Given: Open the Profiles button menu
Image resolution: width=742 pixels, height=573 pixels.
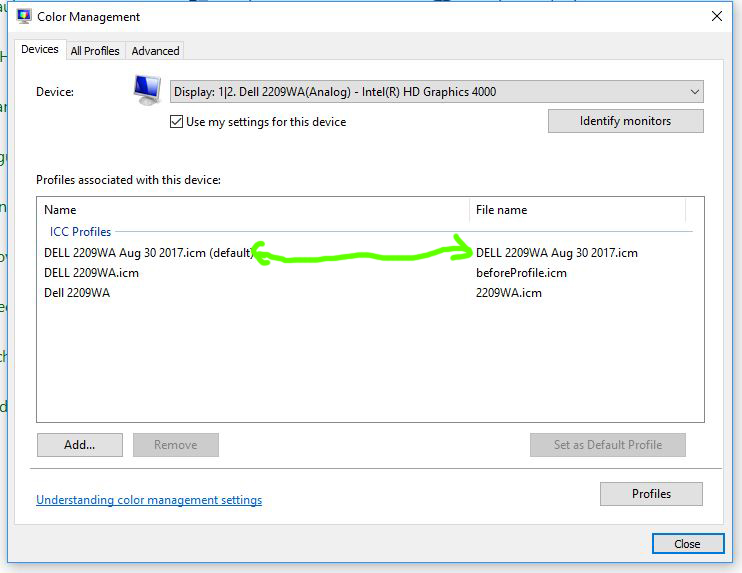Looking at the screenshot, I should [651, 494].
